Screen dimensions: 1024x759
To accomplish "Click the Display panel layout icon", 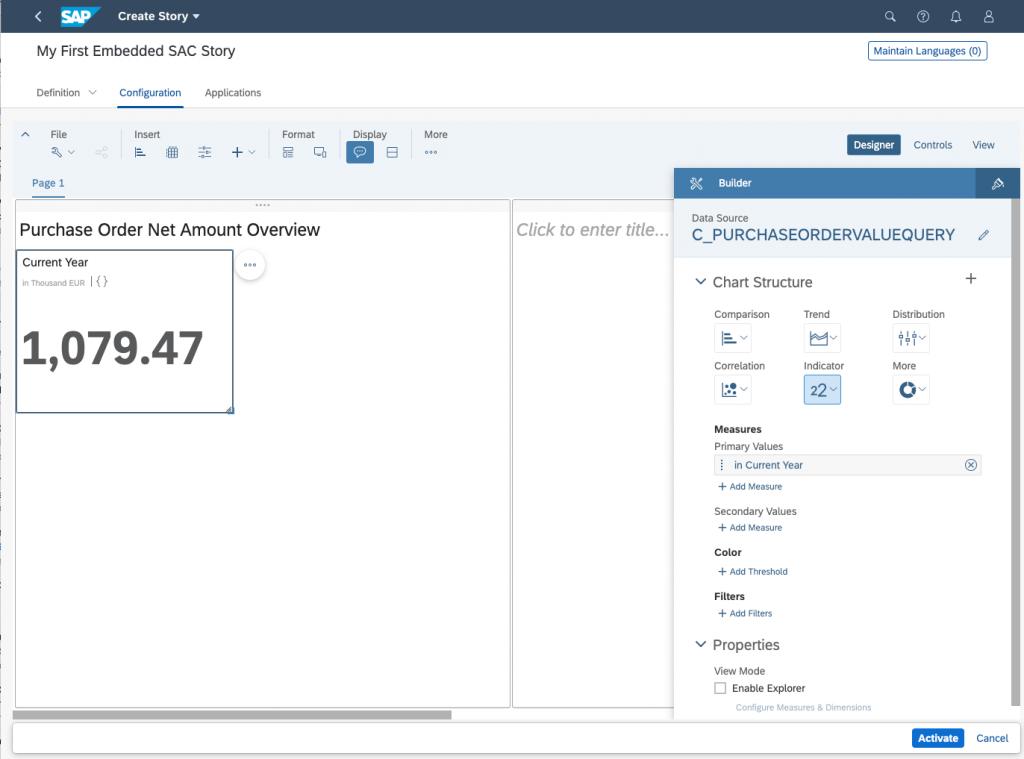I will point(392,152).
